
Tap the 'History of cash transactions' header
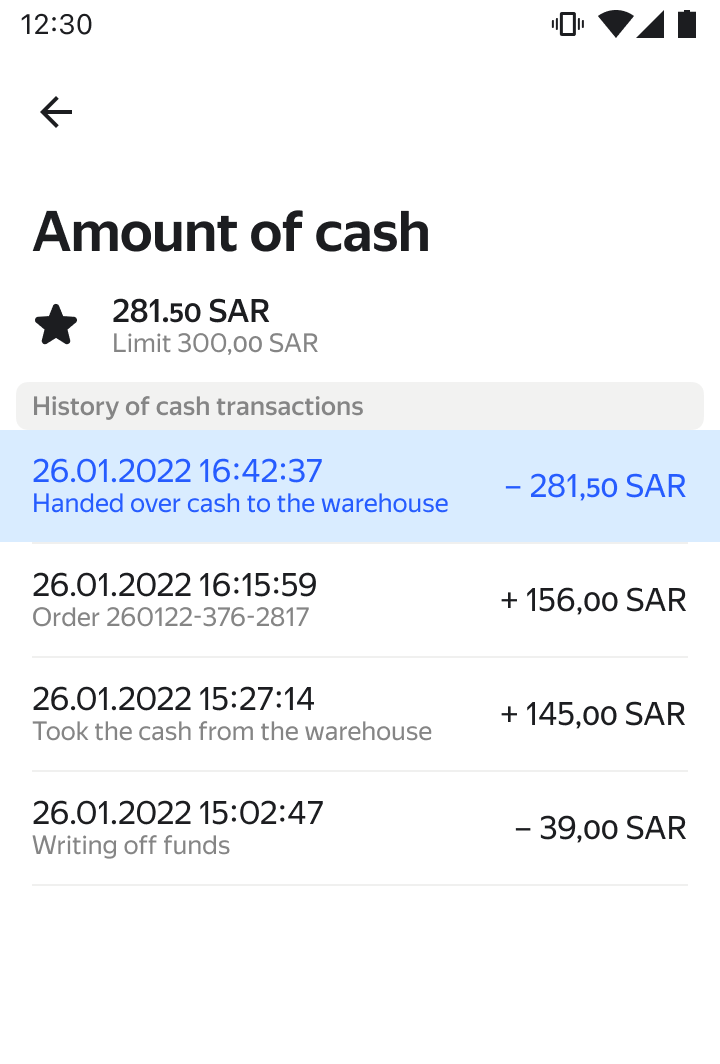coord(198,406)
